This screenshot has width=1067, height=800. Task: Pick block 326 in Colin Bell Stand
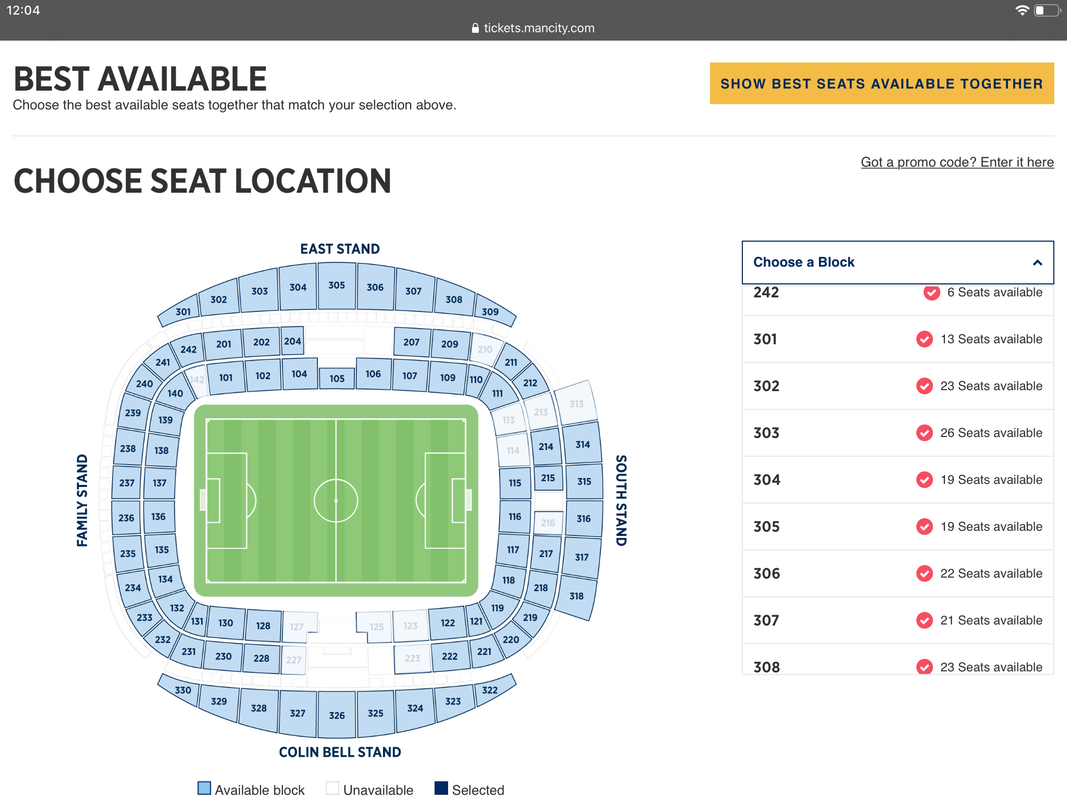[x=337, y=715]
